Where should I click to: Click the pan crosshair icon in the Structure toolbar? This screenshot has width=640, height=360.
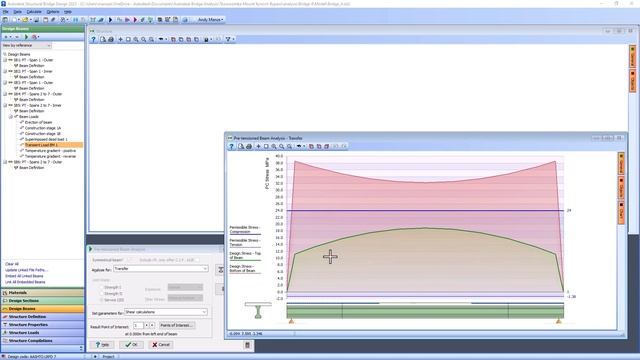click(120, 40)
